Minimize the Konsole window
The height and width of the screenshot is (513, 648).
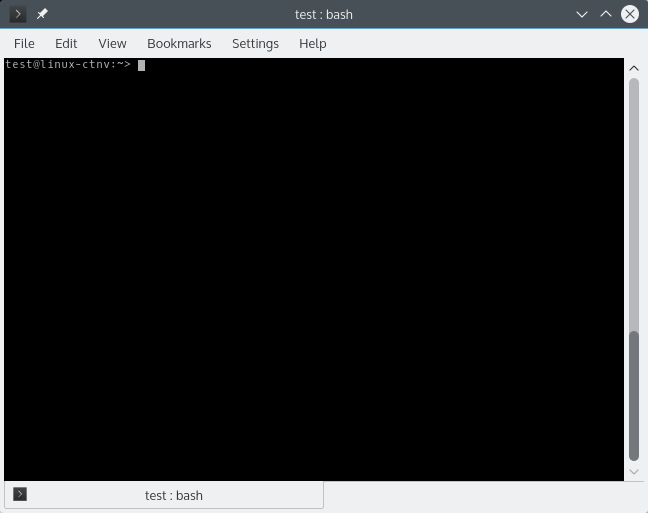583,14
